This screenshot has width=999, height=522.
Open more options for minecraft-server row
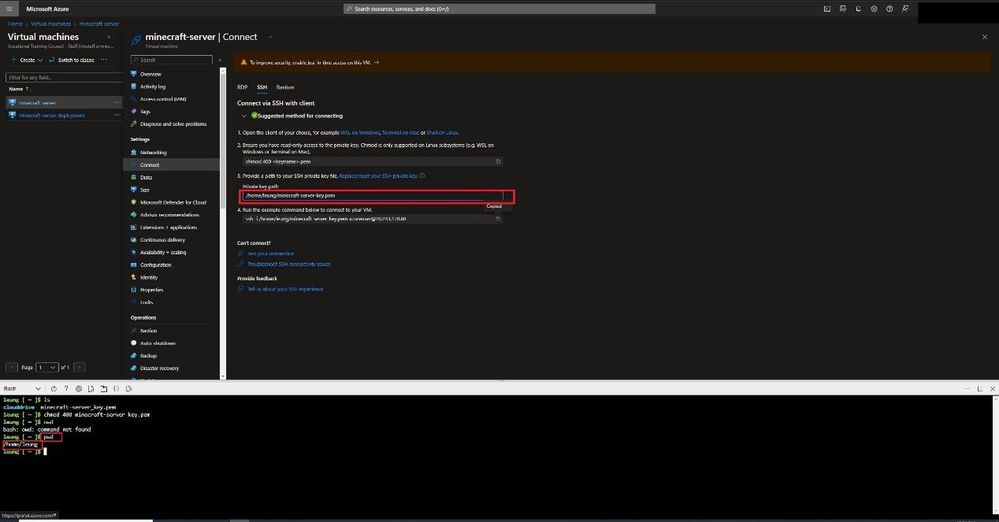click(117, 103)
